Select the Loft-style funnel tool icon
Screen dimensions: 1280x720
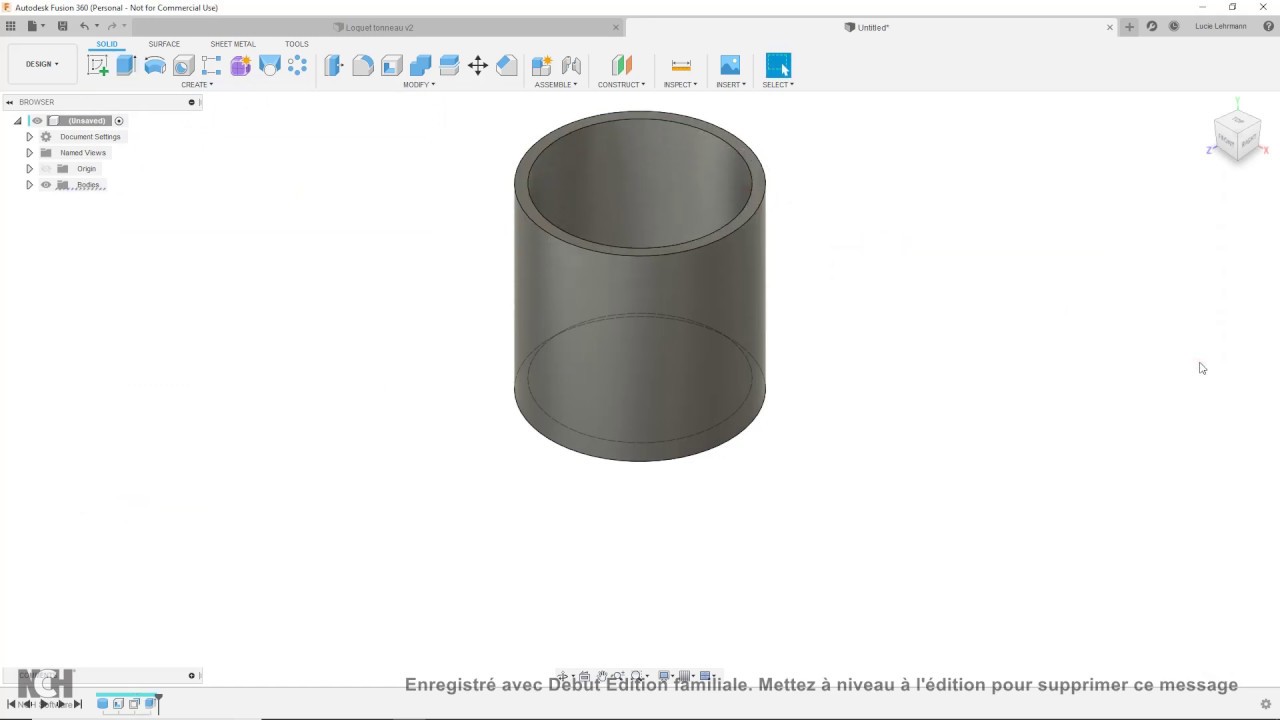[269, 66]
